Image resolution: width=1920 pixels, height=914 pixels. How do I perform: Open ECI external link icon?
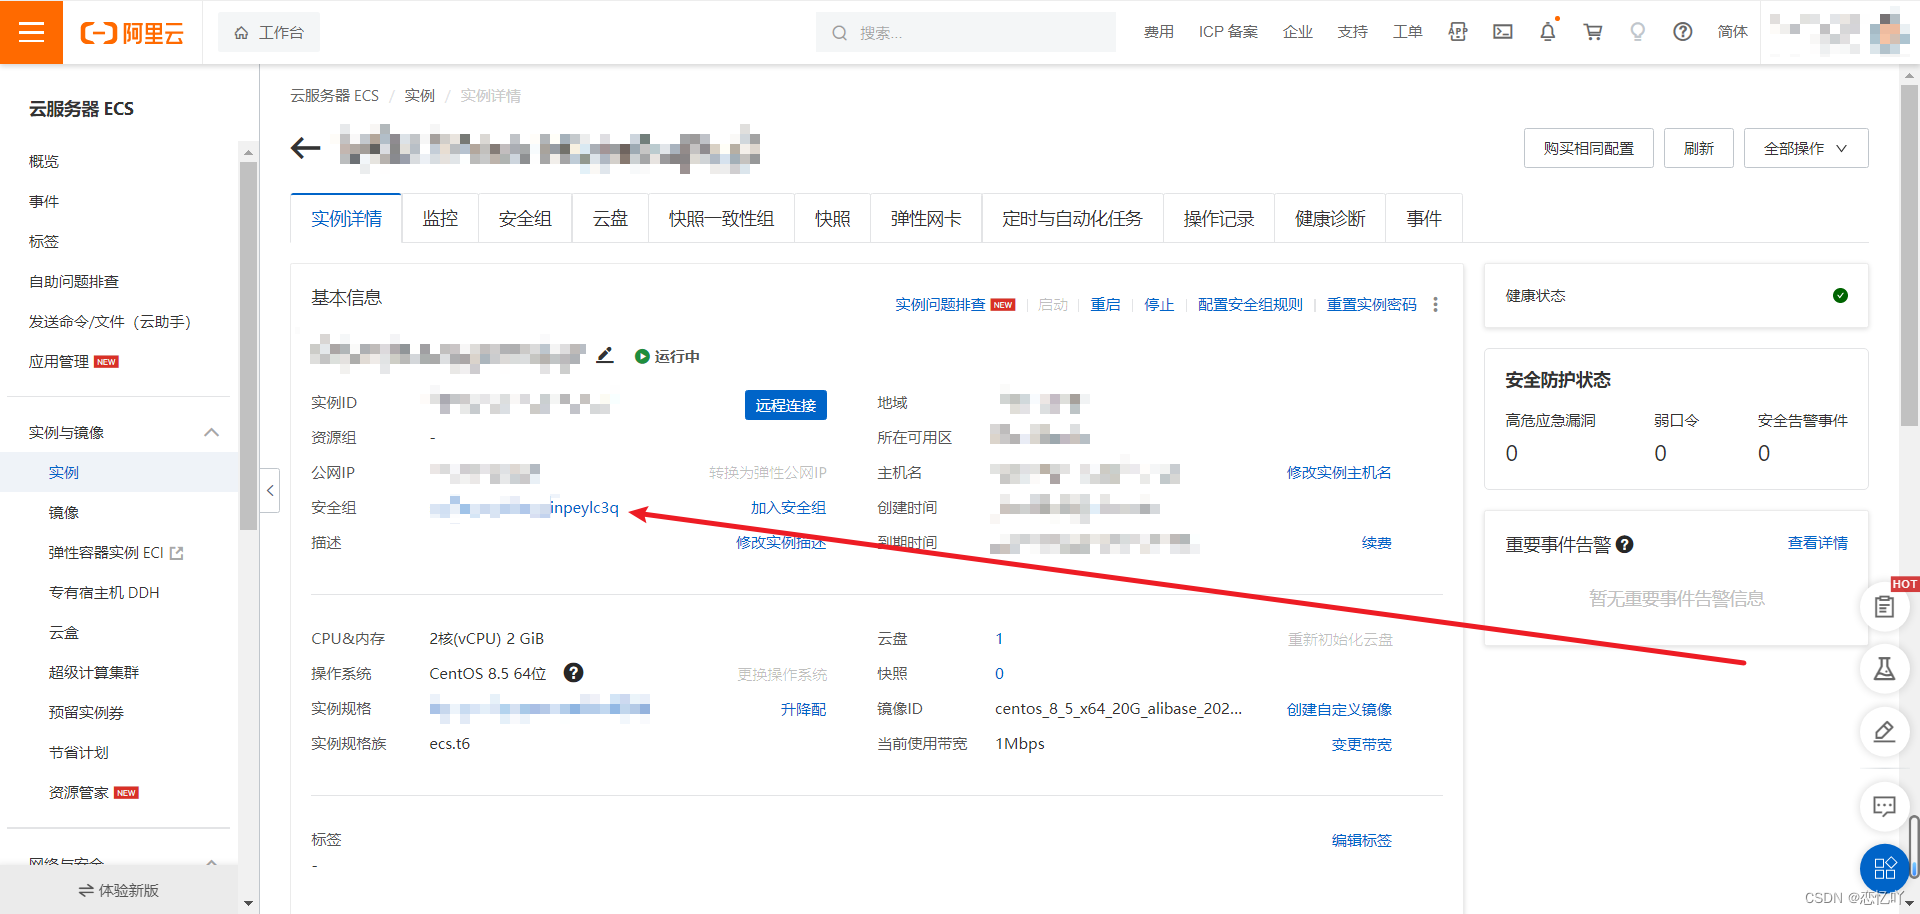177,553
